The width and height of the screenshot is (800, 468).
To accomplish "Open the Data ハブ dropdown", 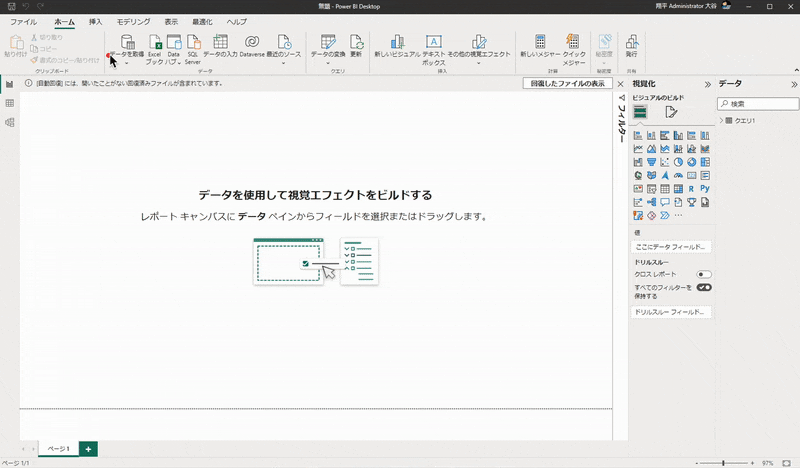I will [x=179, y=62].
